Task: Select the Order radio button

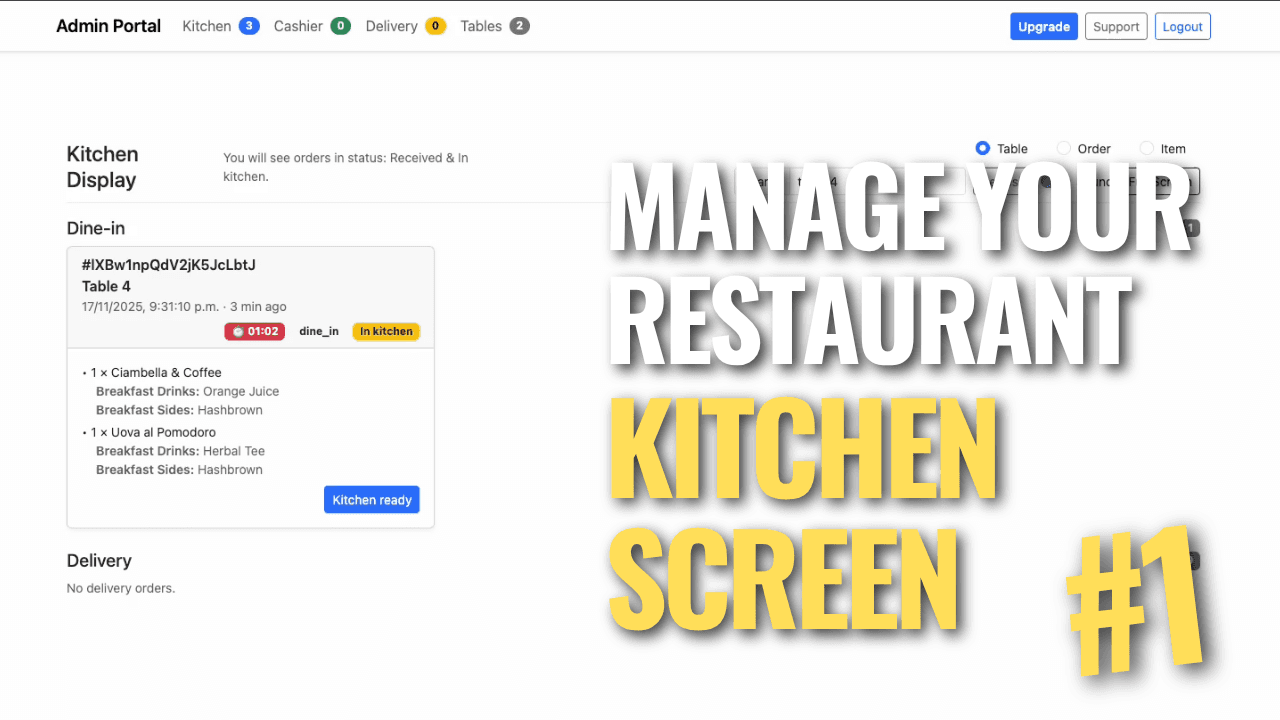Action: (1064, 148)
